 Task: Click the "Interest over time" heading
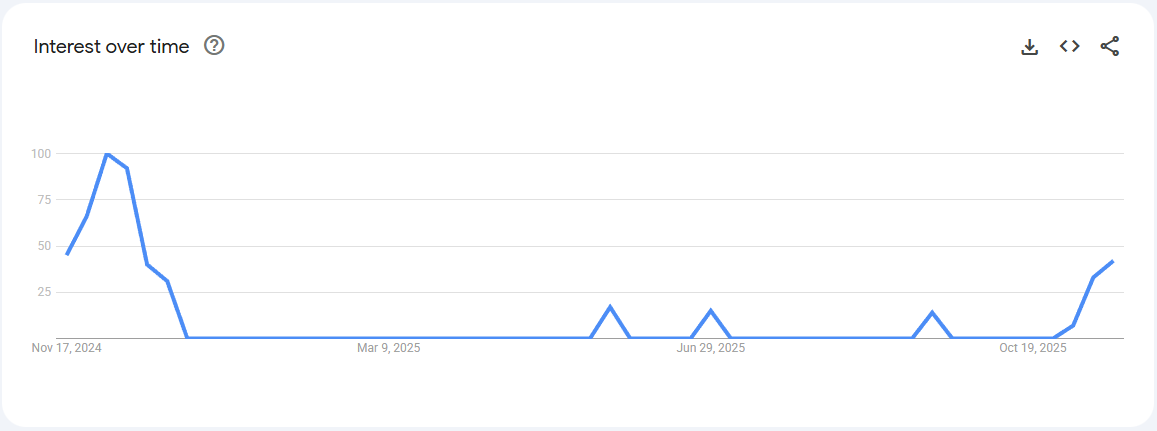(111, 46)
